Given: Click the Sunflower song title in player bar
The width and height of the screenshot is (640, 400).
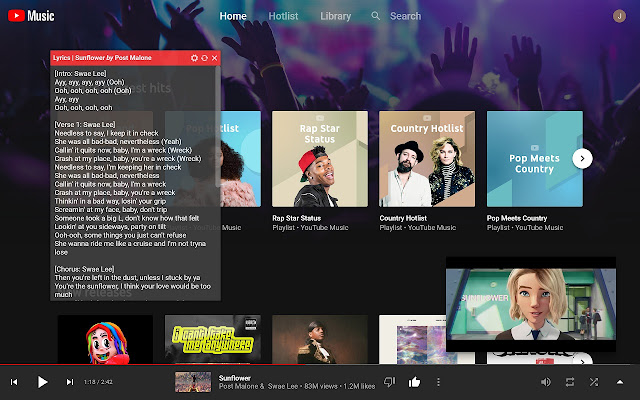Looking at the screenshot, I should (x=235, y=378).
